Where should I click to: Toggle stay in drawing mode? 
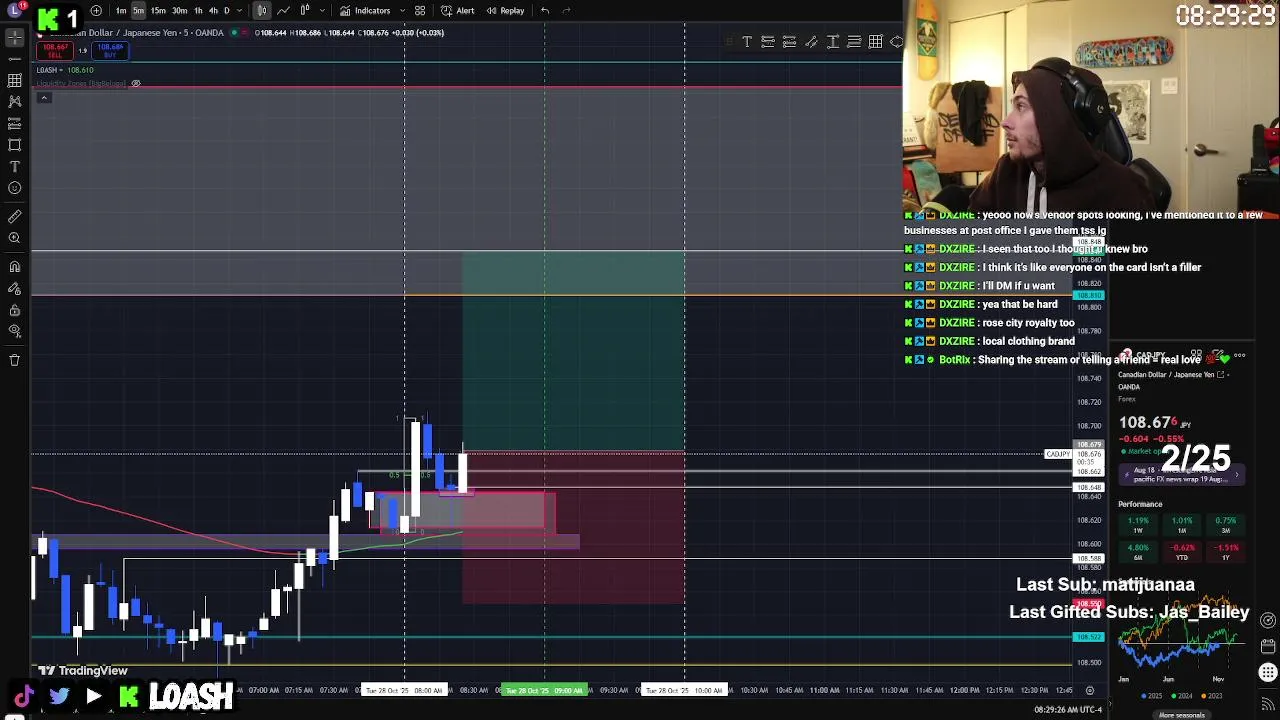pyautogui.click(x=14, y=288)
